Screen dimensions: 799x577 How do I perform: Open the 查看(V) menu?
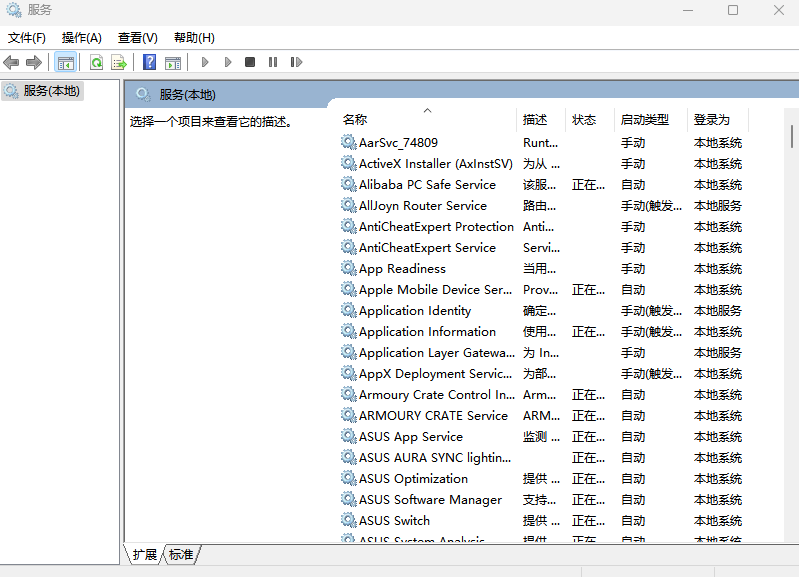pos(138,38)
